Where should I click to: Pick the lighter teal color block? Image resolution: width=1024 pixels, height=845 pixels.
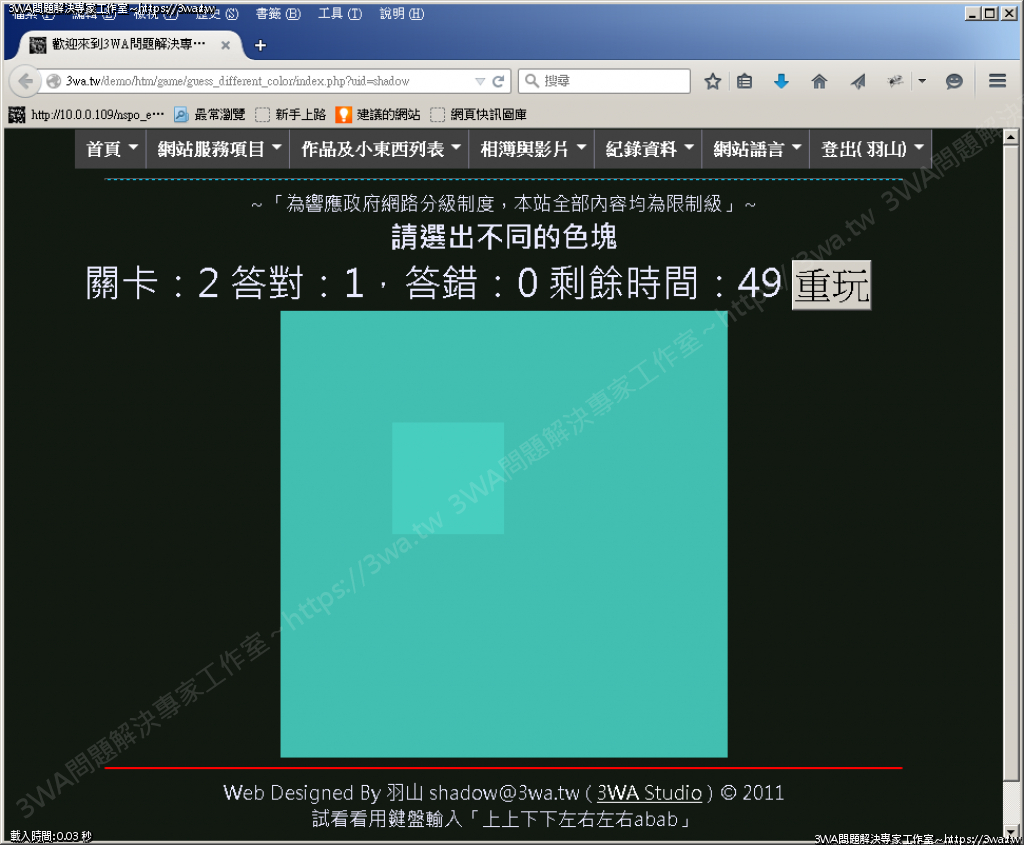click(x=448, y=478)
